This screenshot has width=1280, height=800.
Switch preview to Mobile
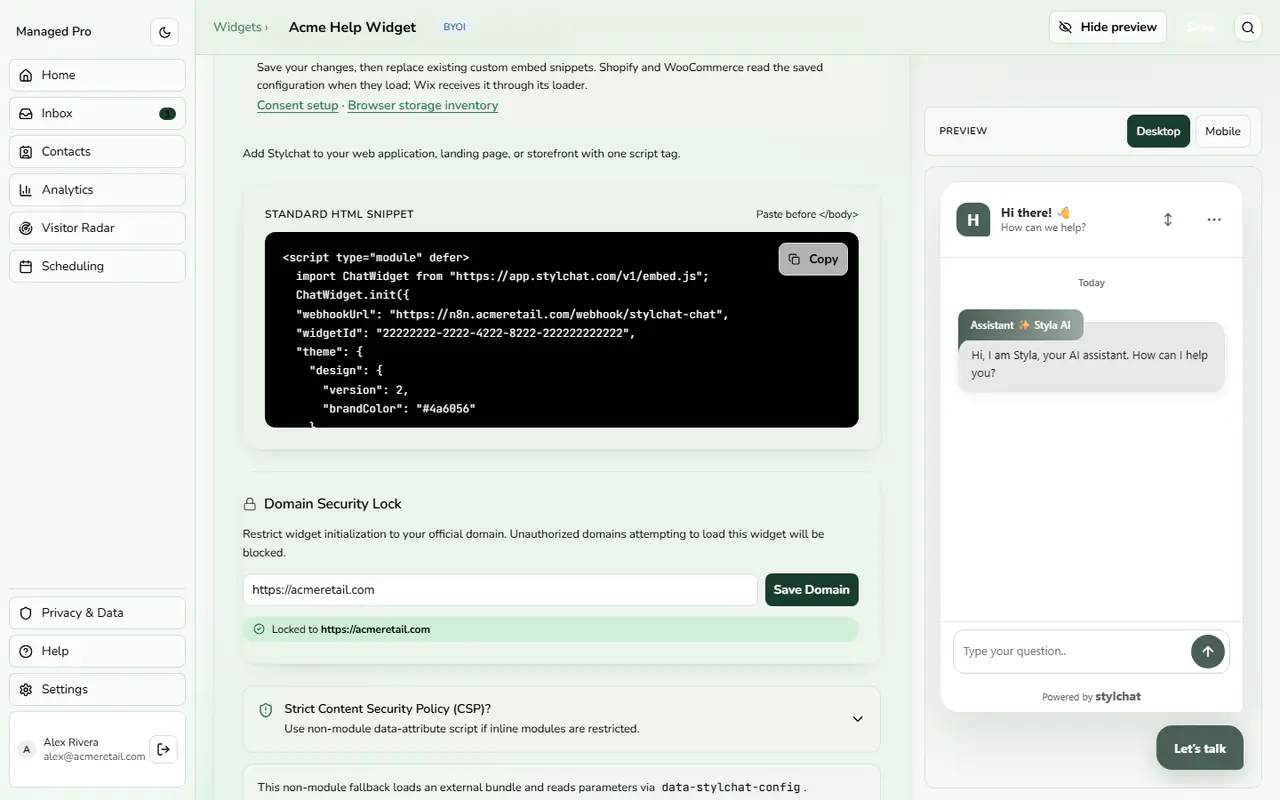pyautogui.click(x=1223, y=131)
